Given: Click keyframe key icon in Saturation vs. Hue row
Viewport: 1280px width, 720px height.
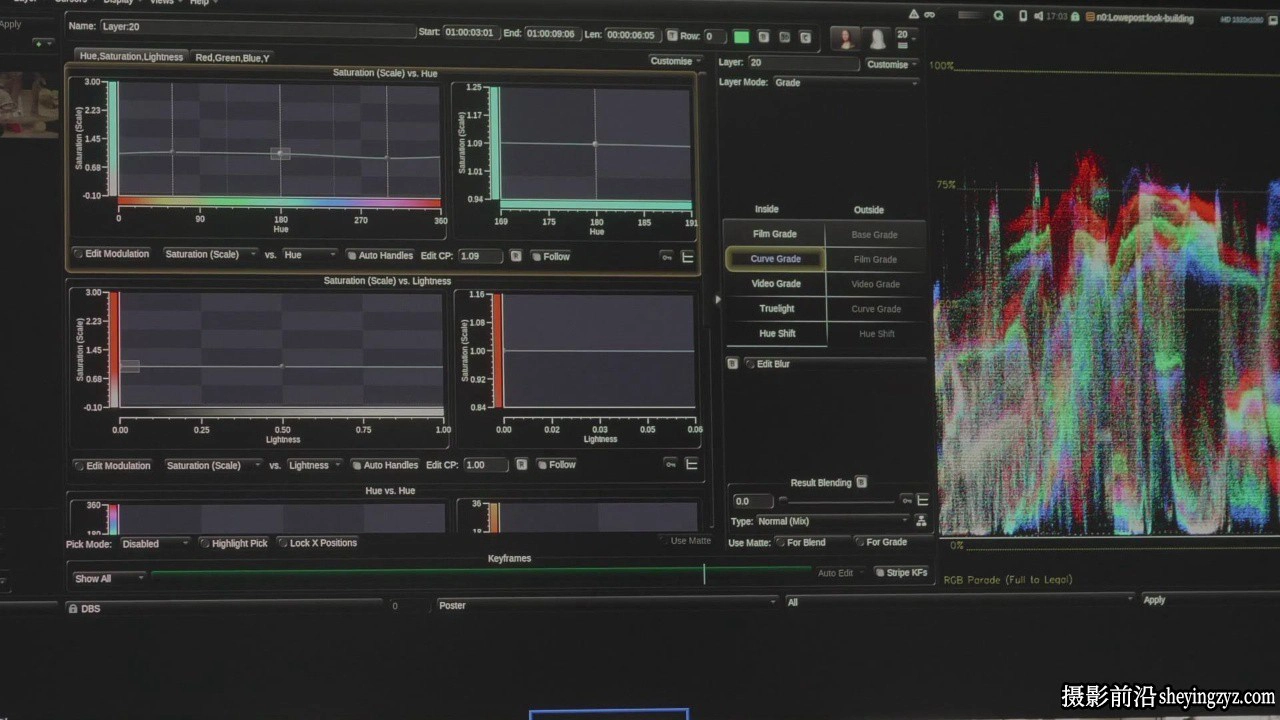Looking at the screenshot, I should 667,257.
